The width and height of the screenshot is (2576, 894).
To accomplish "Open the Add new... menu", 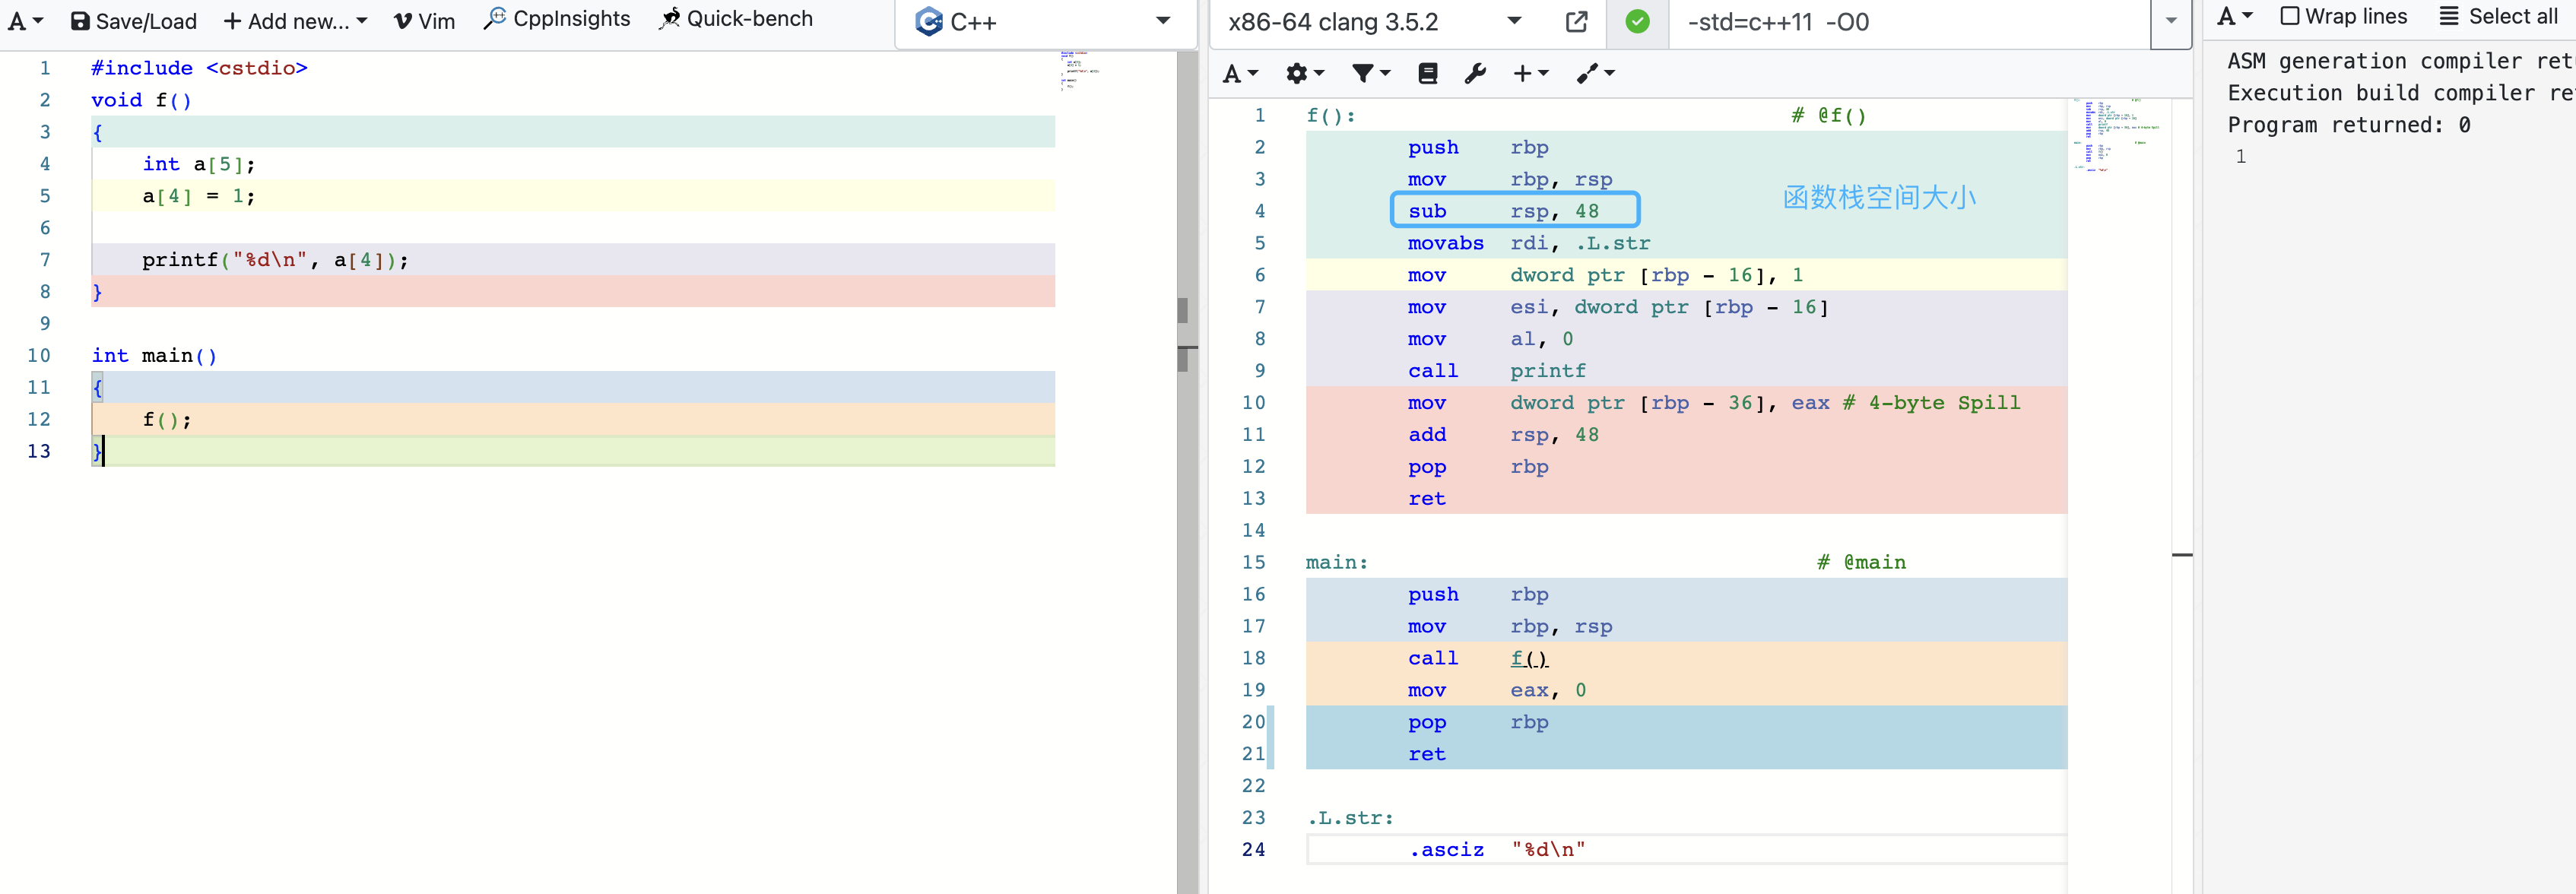I will pyautogui.click(x=295, y=21).
